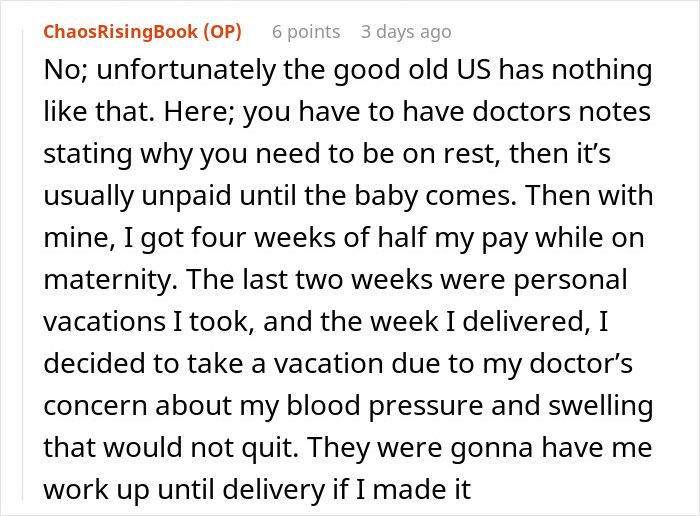This screenshot has width=700, height=516.
Task: Open ChaosRisingBook's user profile
Action: tap(120, 32)
